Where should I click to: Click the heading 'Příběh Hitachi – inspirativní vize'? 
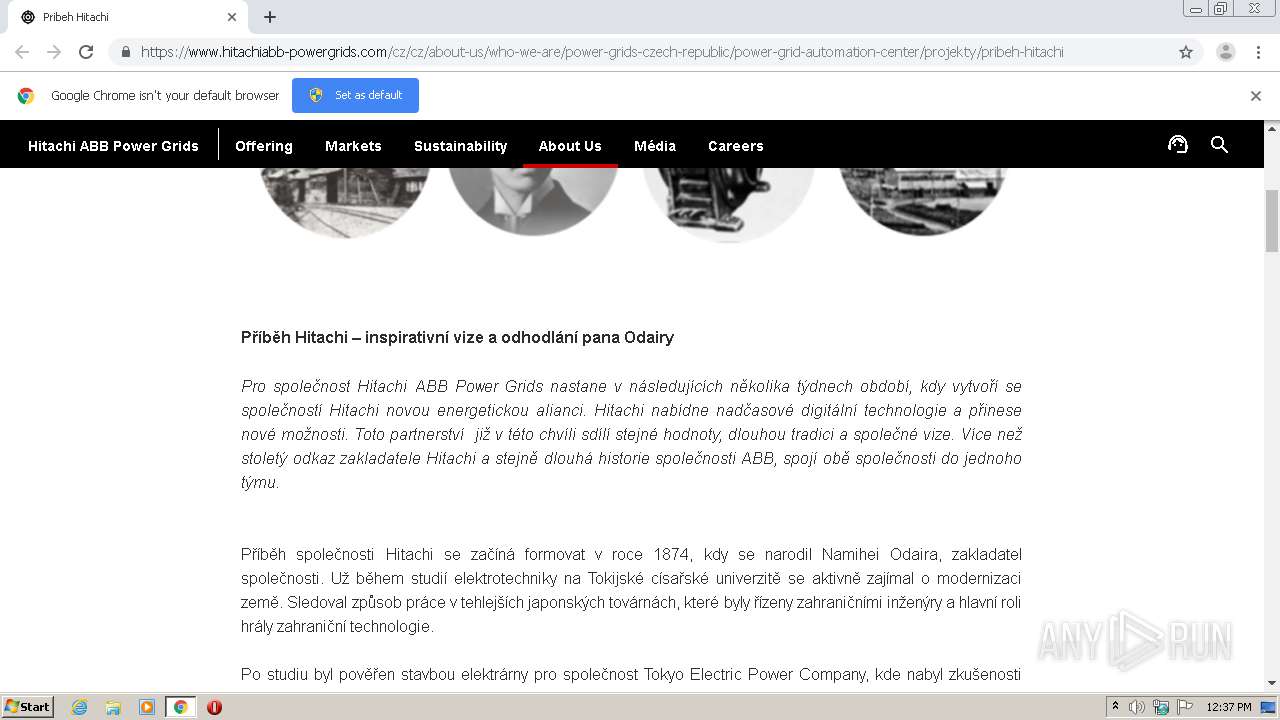click(x=457, y=337)
